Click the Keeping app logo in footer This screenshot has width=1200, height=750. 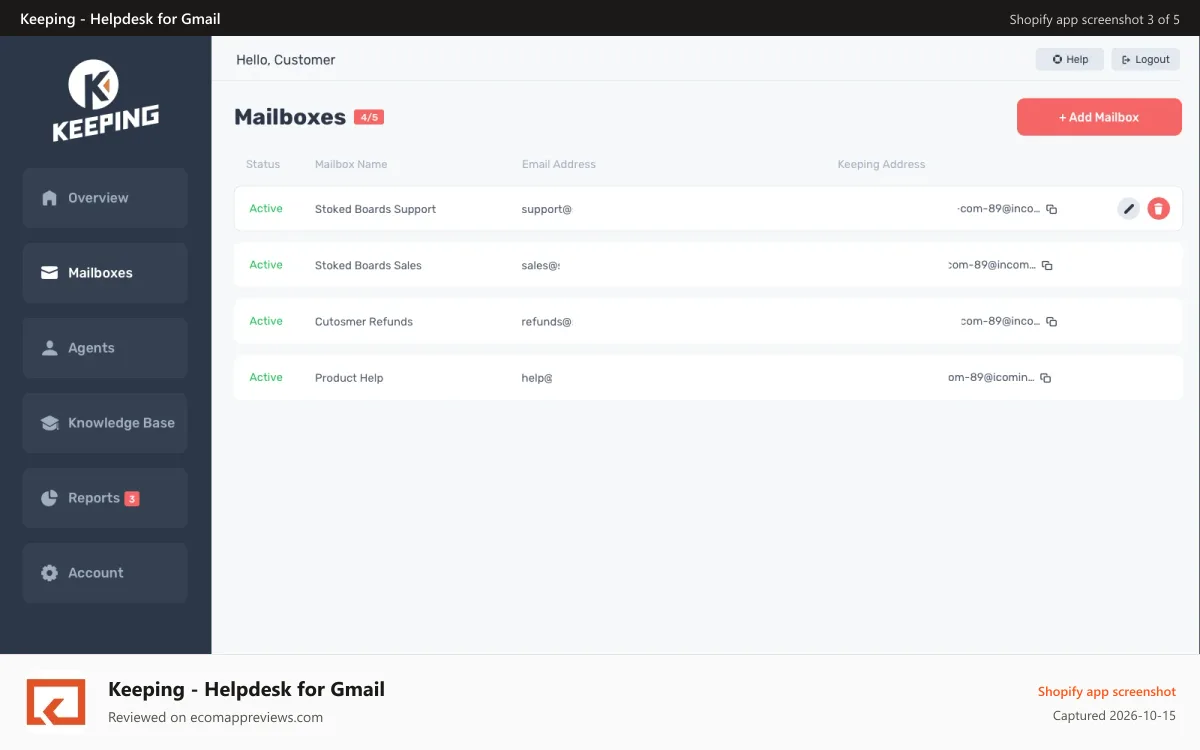click(56, 701)
